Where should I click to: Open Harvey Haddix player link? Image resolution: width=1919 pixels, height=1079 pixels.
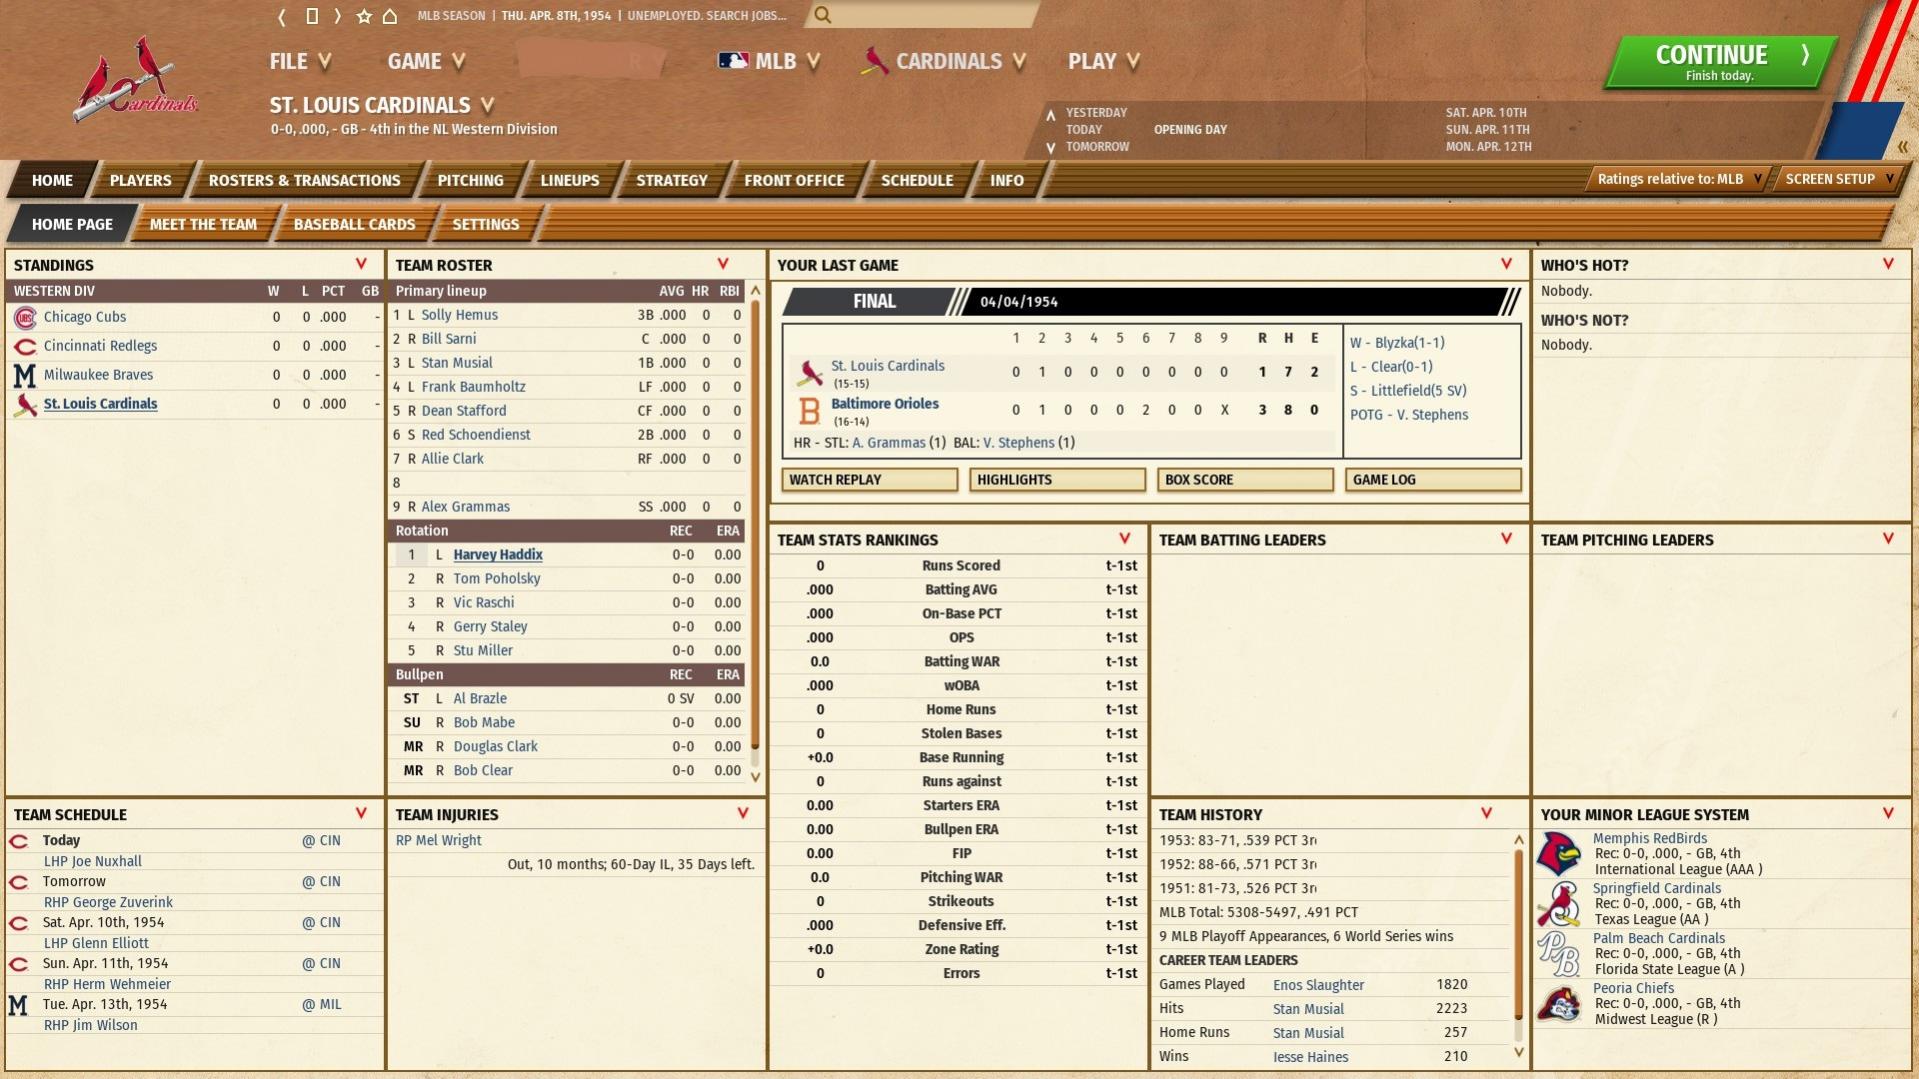(498, 555)
